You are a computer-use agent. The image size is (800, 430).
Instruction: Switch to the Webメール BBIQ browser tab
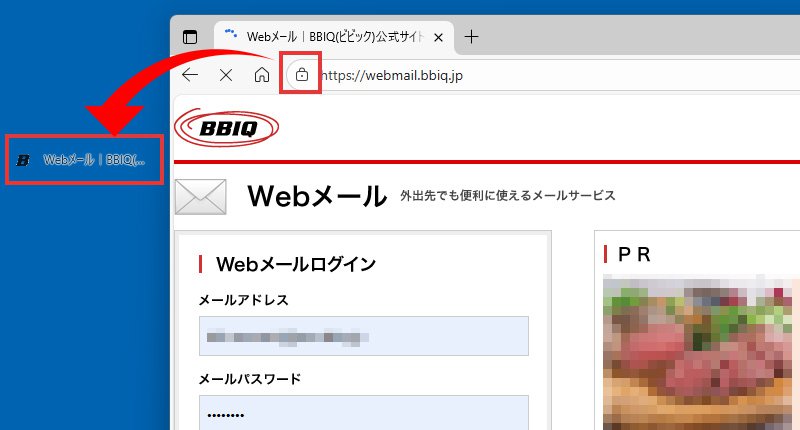click(x=330, y=37)
